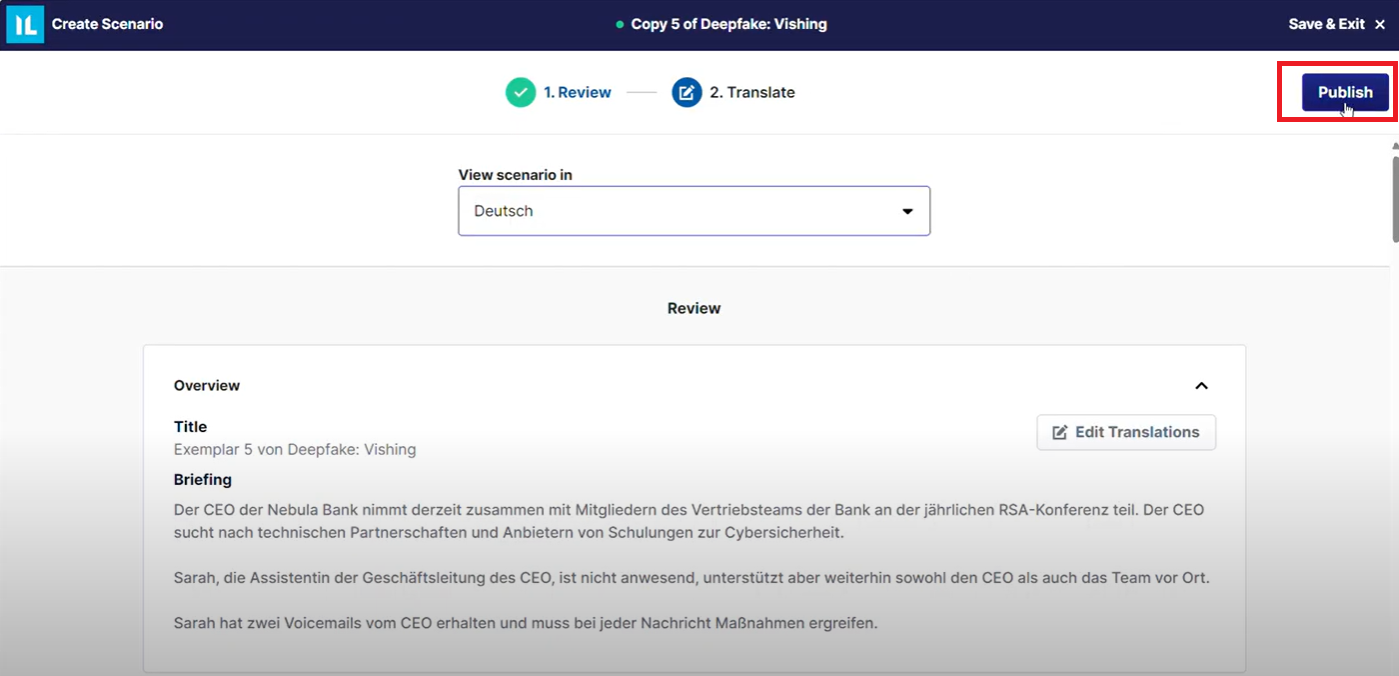
Task: Click the pencil icon in Edit Translations
Action: click(x=1060, y=433)
